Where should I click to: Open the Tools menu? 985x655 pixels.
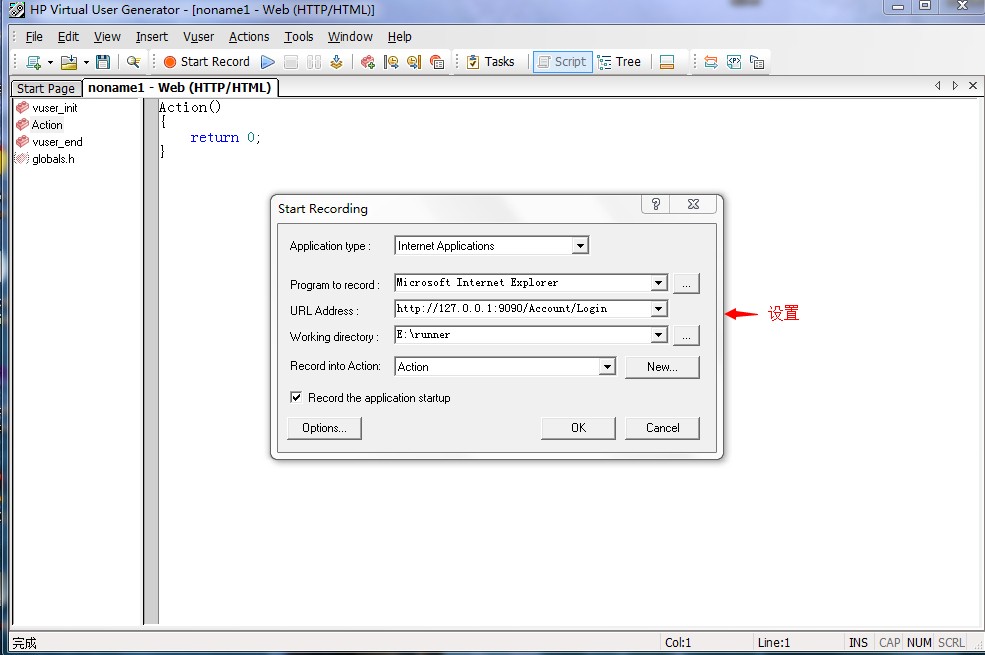tap(298, 37)
